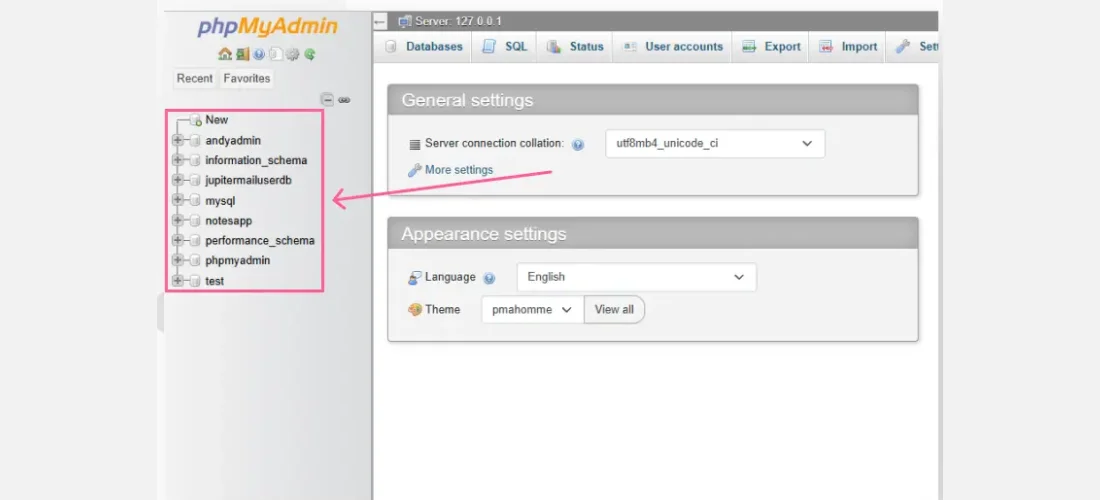
Task: Click the log out door icon
Action: click(243, 54)
